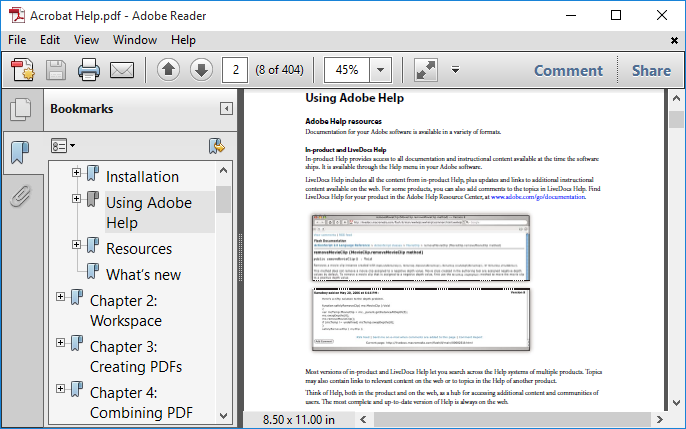Open the Help menu

[x=183, y=40]
